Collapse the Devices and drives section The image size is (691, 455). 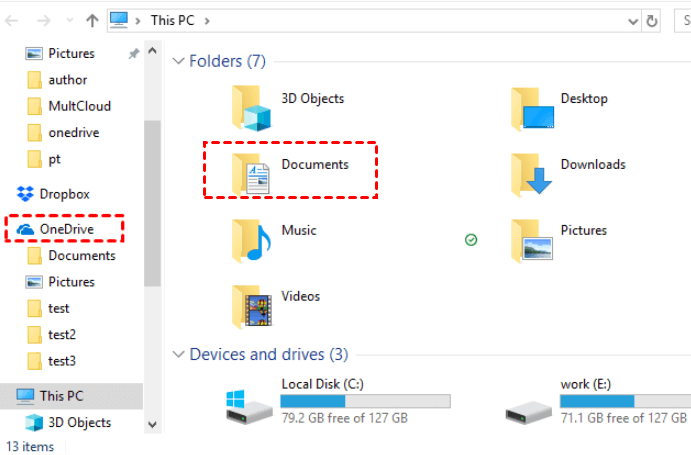[x=178, y=354]
